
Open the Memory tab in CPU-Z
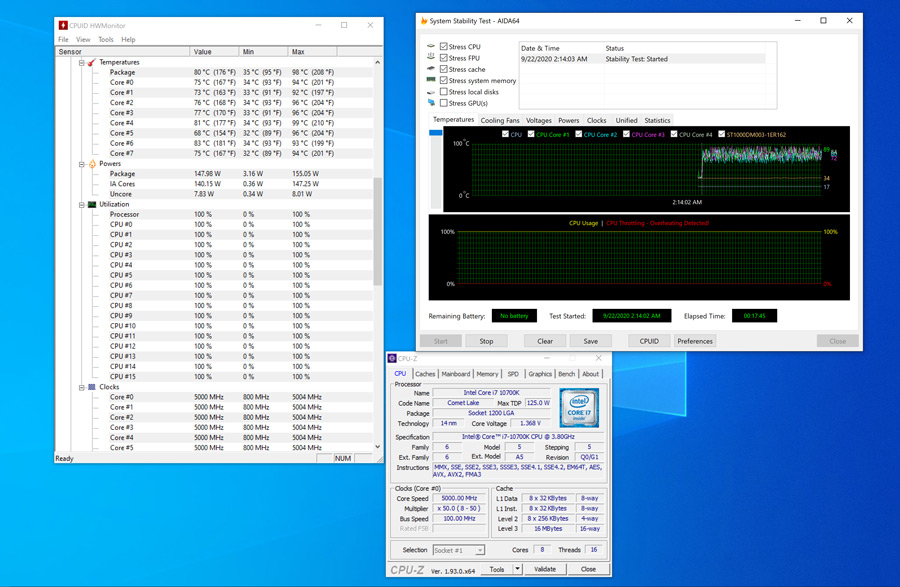point(487,374)
